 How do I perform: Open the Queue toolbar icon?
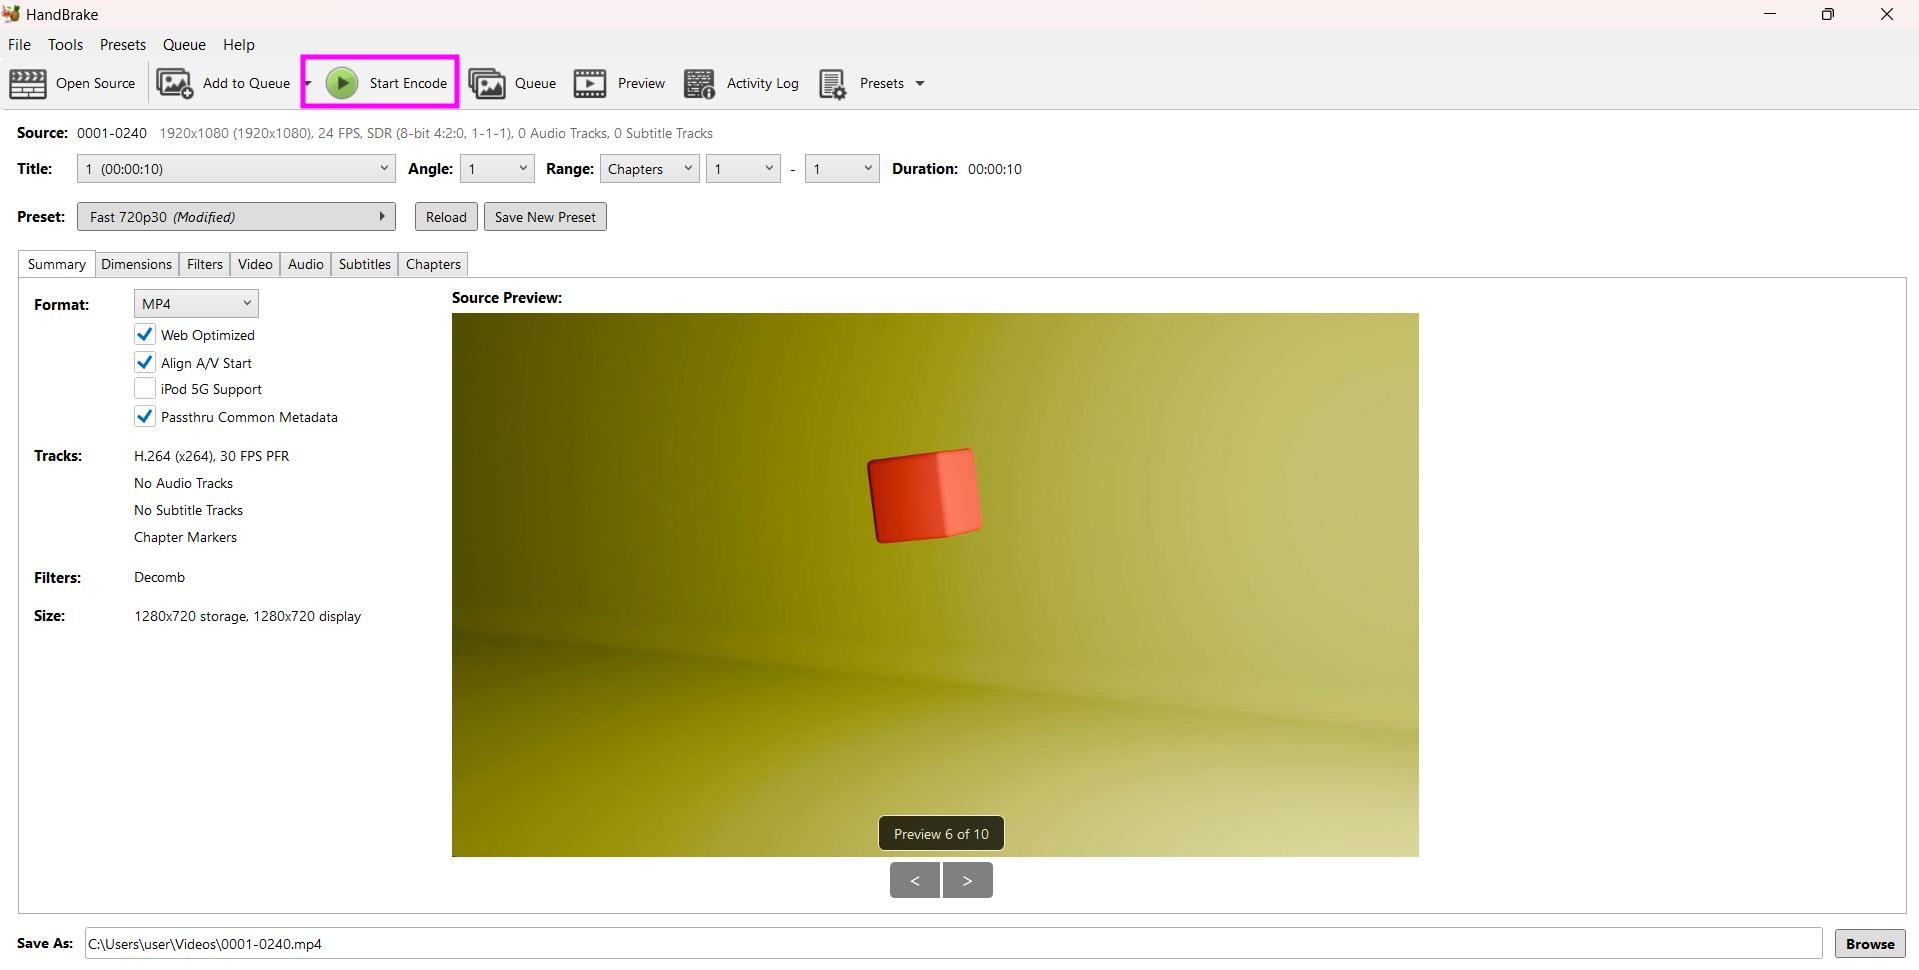[487, 84]
